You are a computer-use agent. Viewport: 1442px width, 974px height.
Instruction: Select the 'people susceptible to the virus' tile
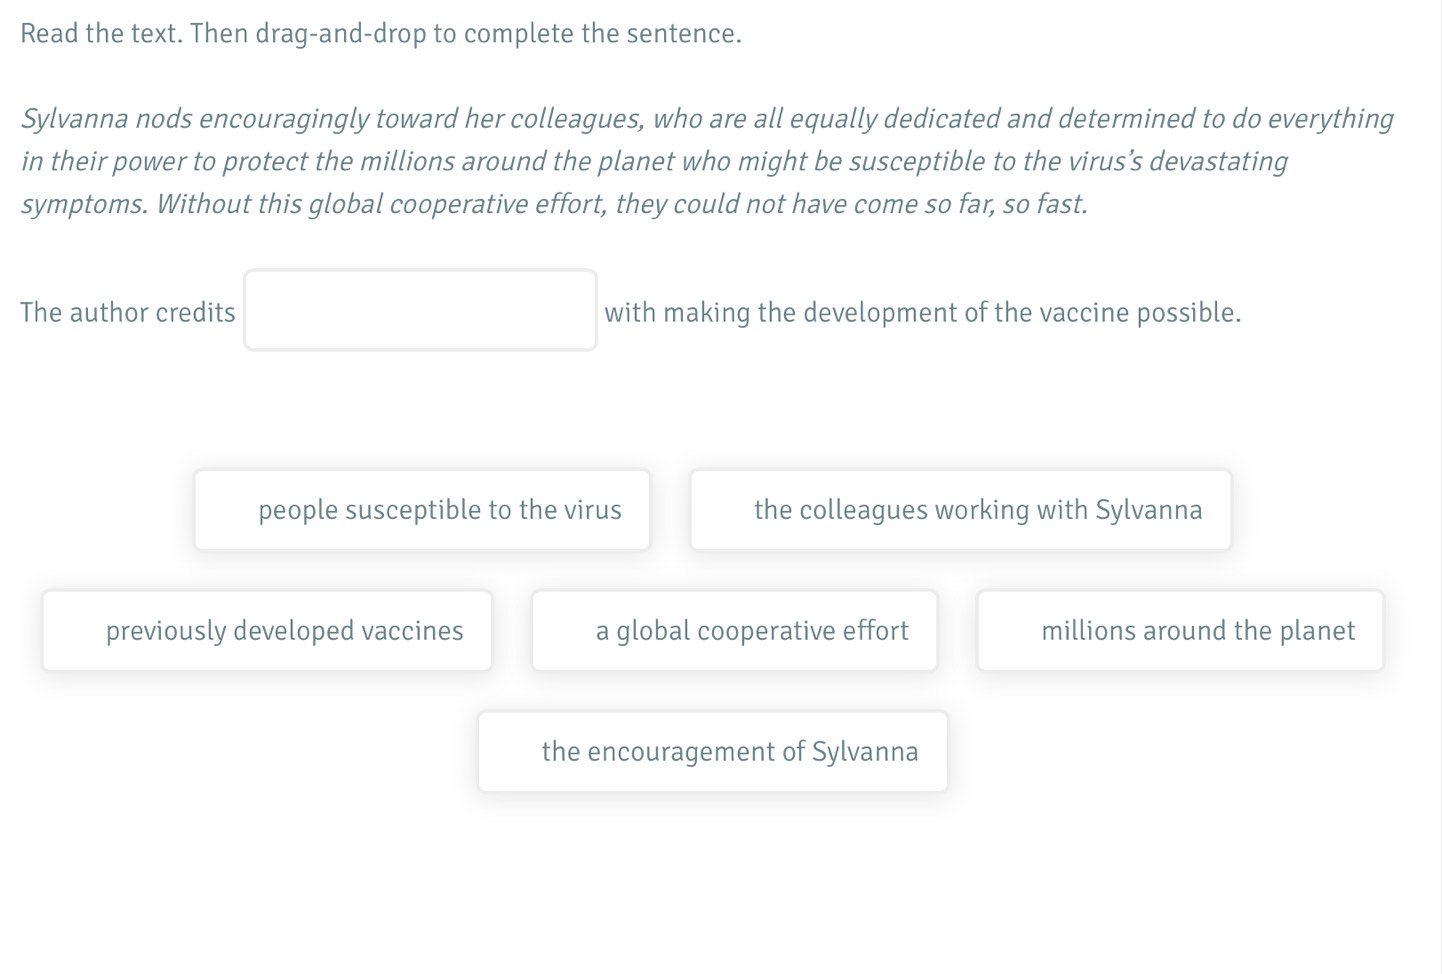pyautogui.click(x=422, y=510)
